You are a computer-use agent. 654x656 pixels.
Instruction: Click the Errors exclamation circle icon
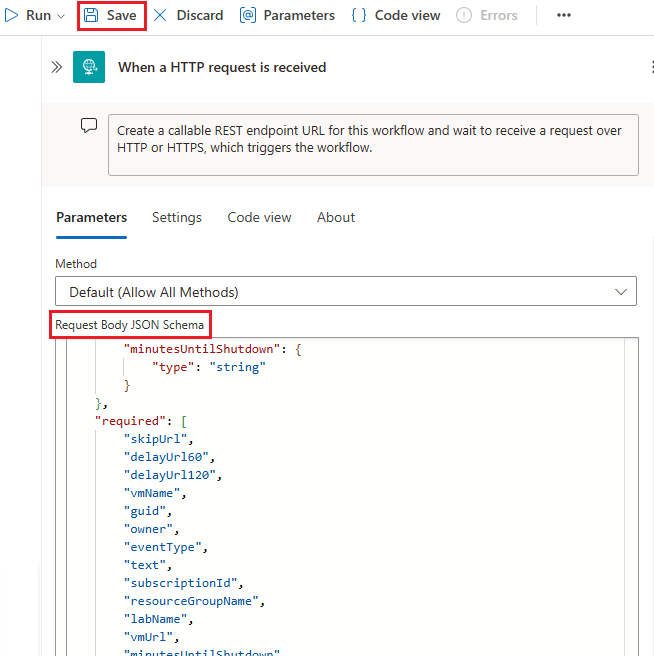tap(464, 15)
